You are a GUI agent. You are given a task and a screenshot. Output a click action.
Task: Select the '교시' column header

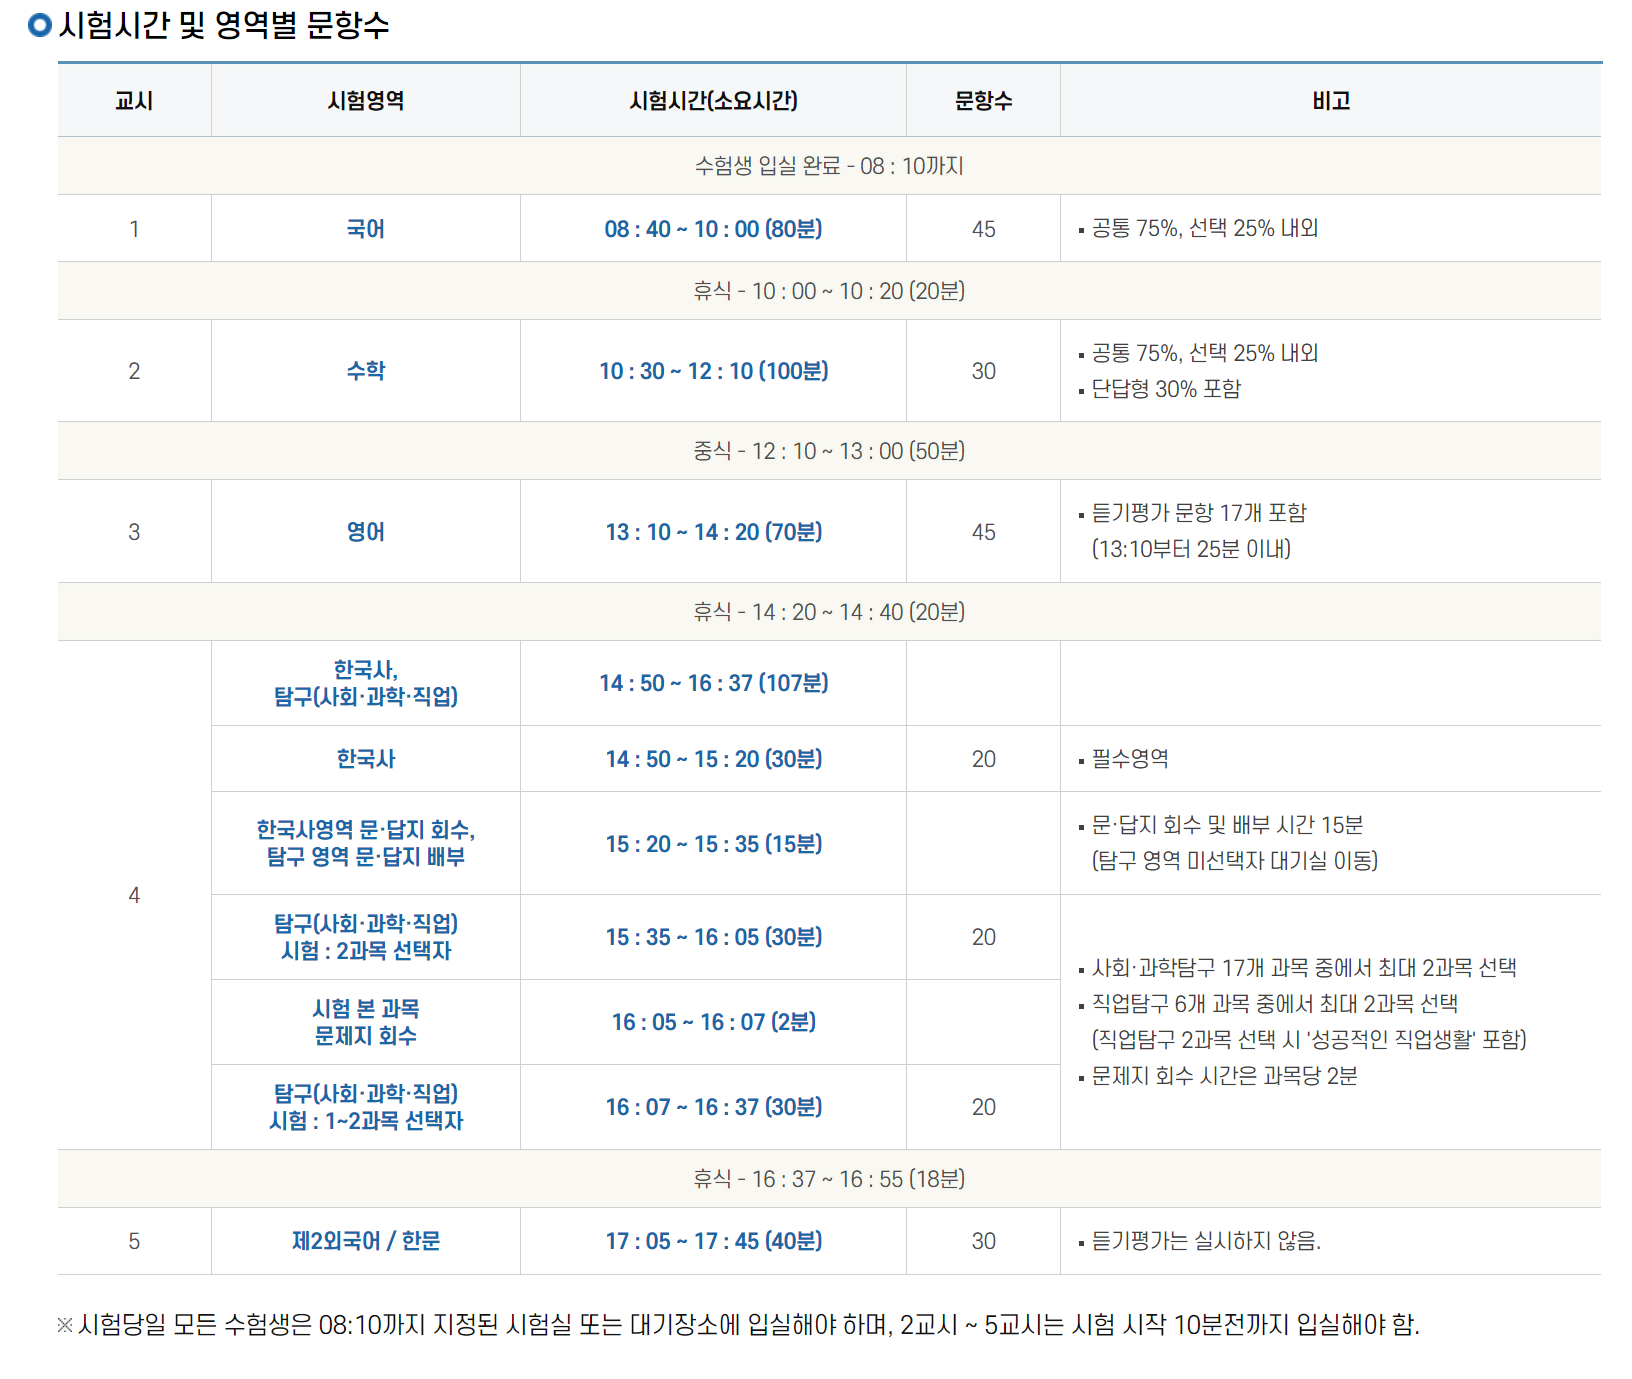(134, 101)
